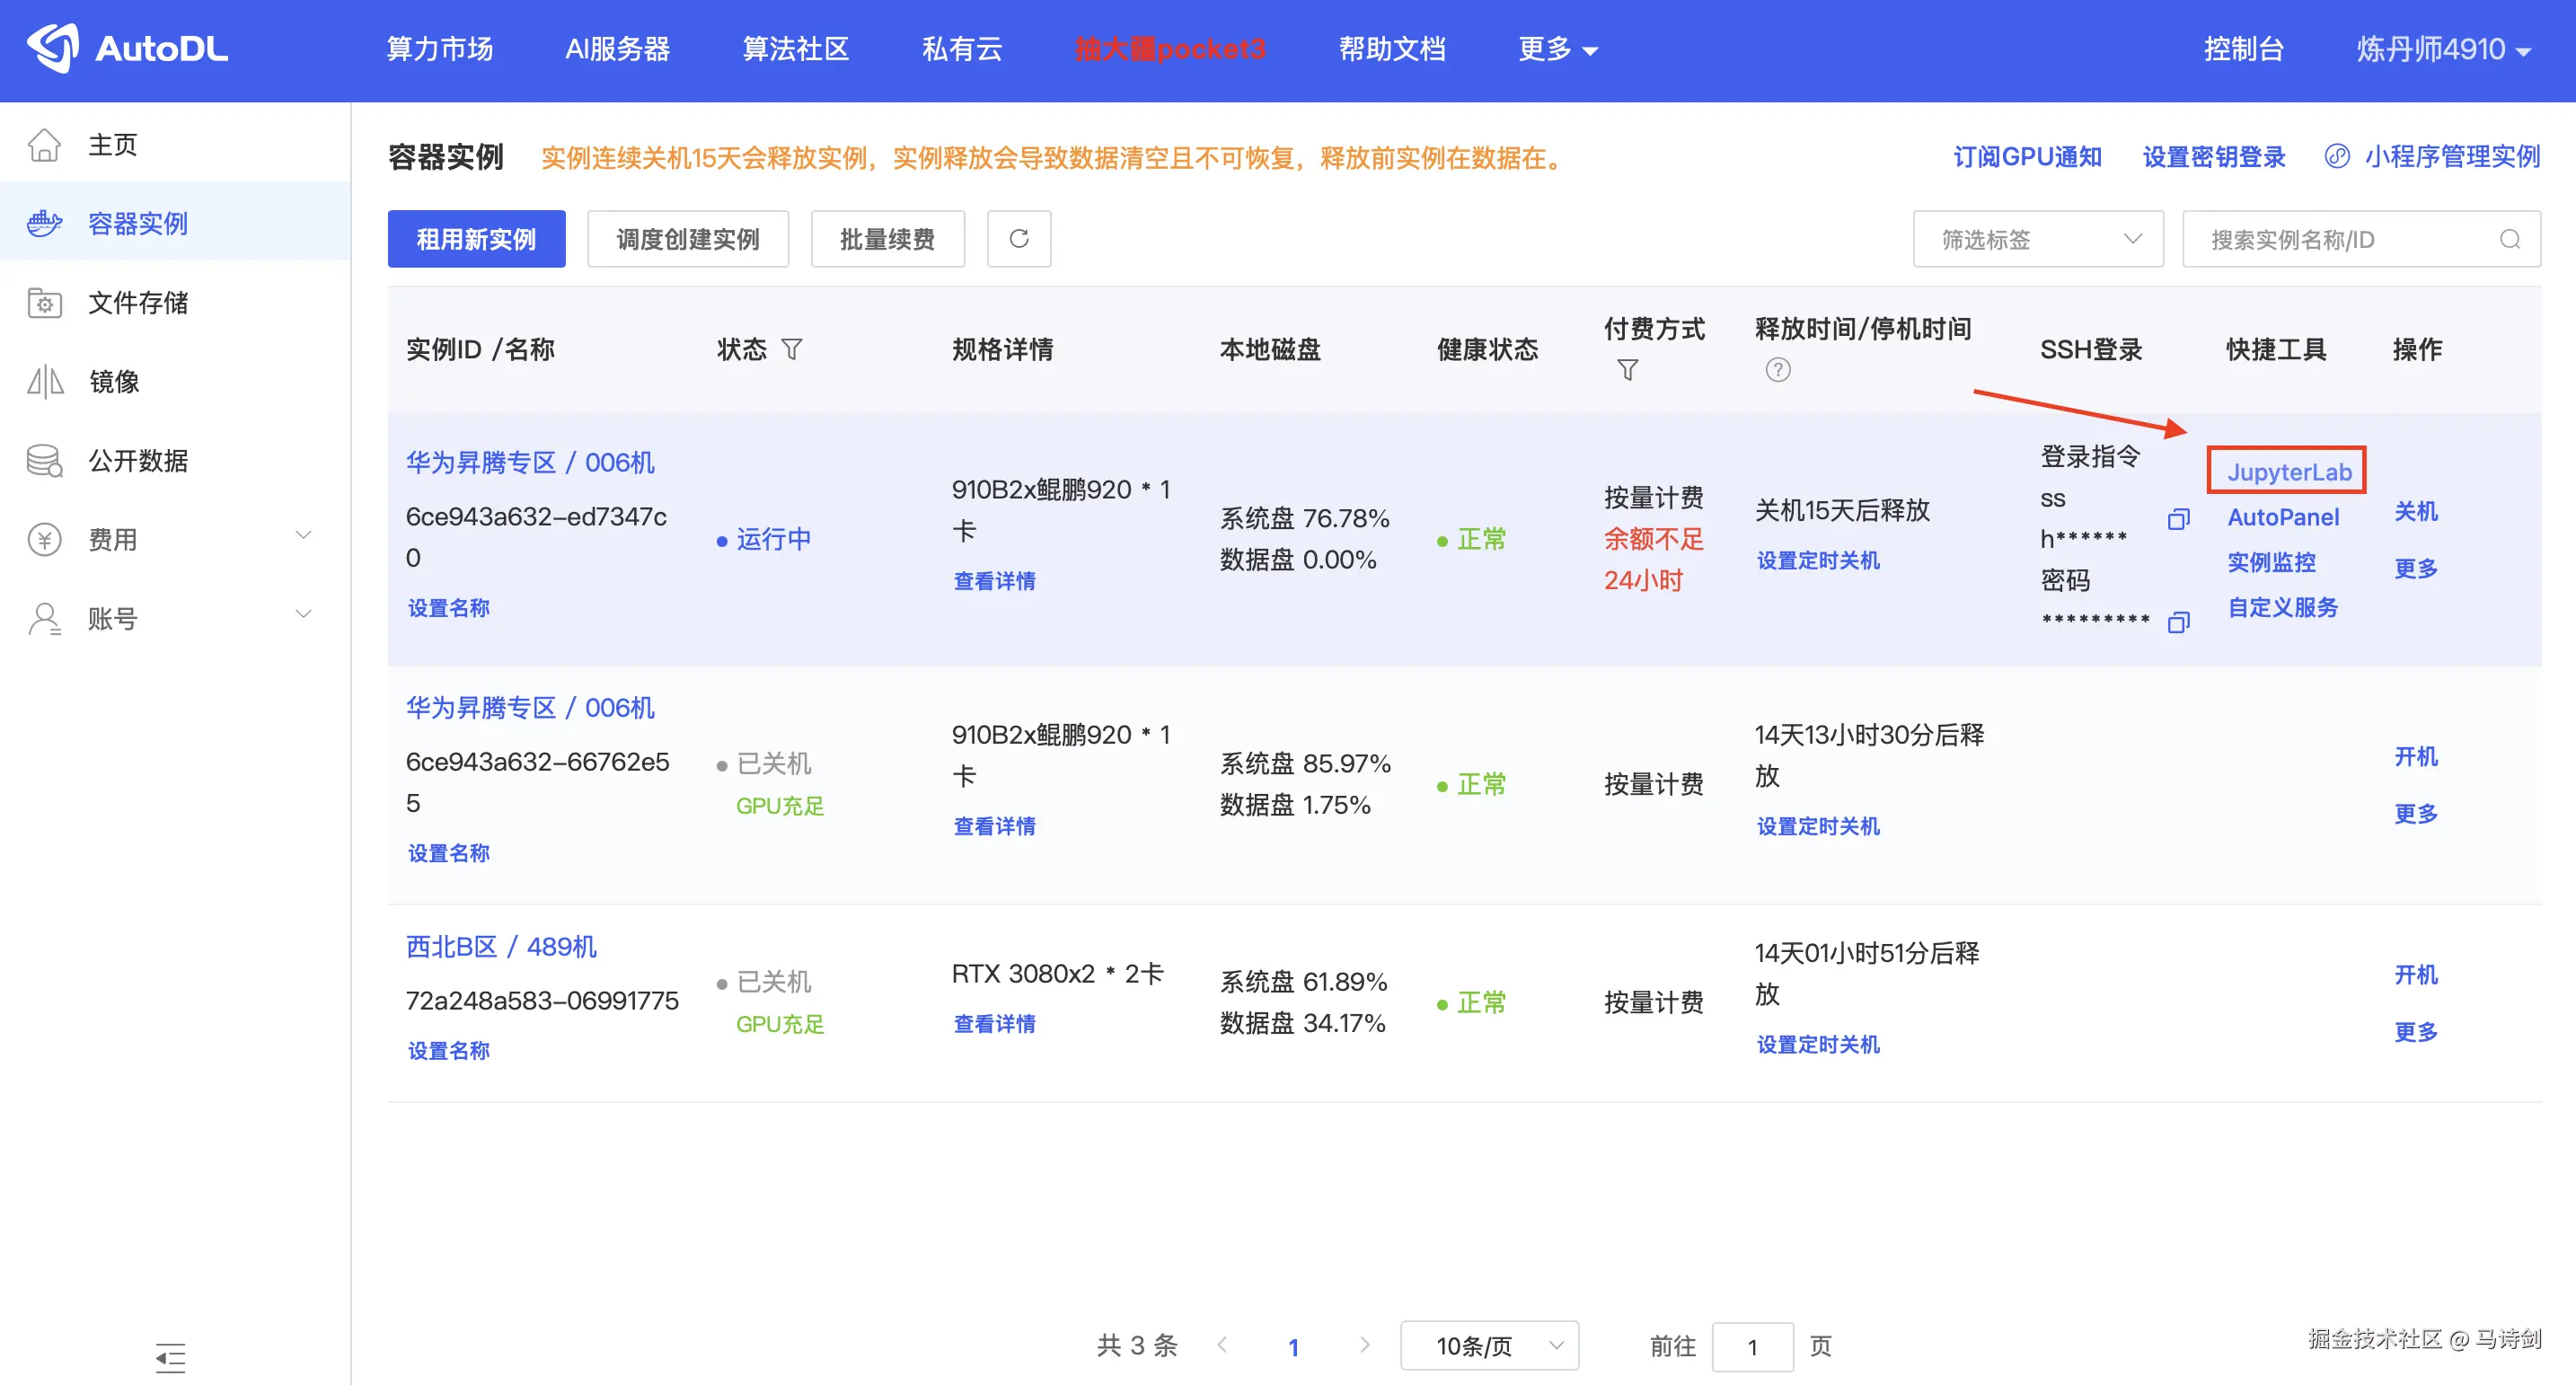The image size is (2576, 1385).
Task: Click the 租用新实例 button
Action: coord(476,239)
